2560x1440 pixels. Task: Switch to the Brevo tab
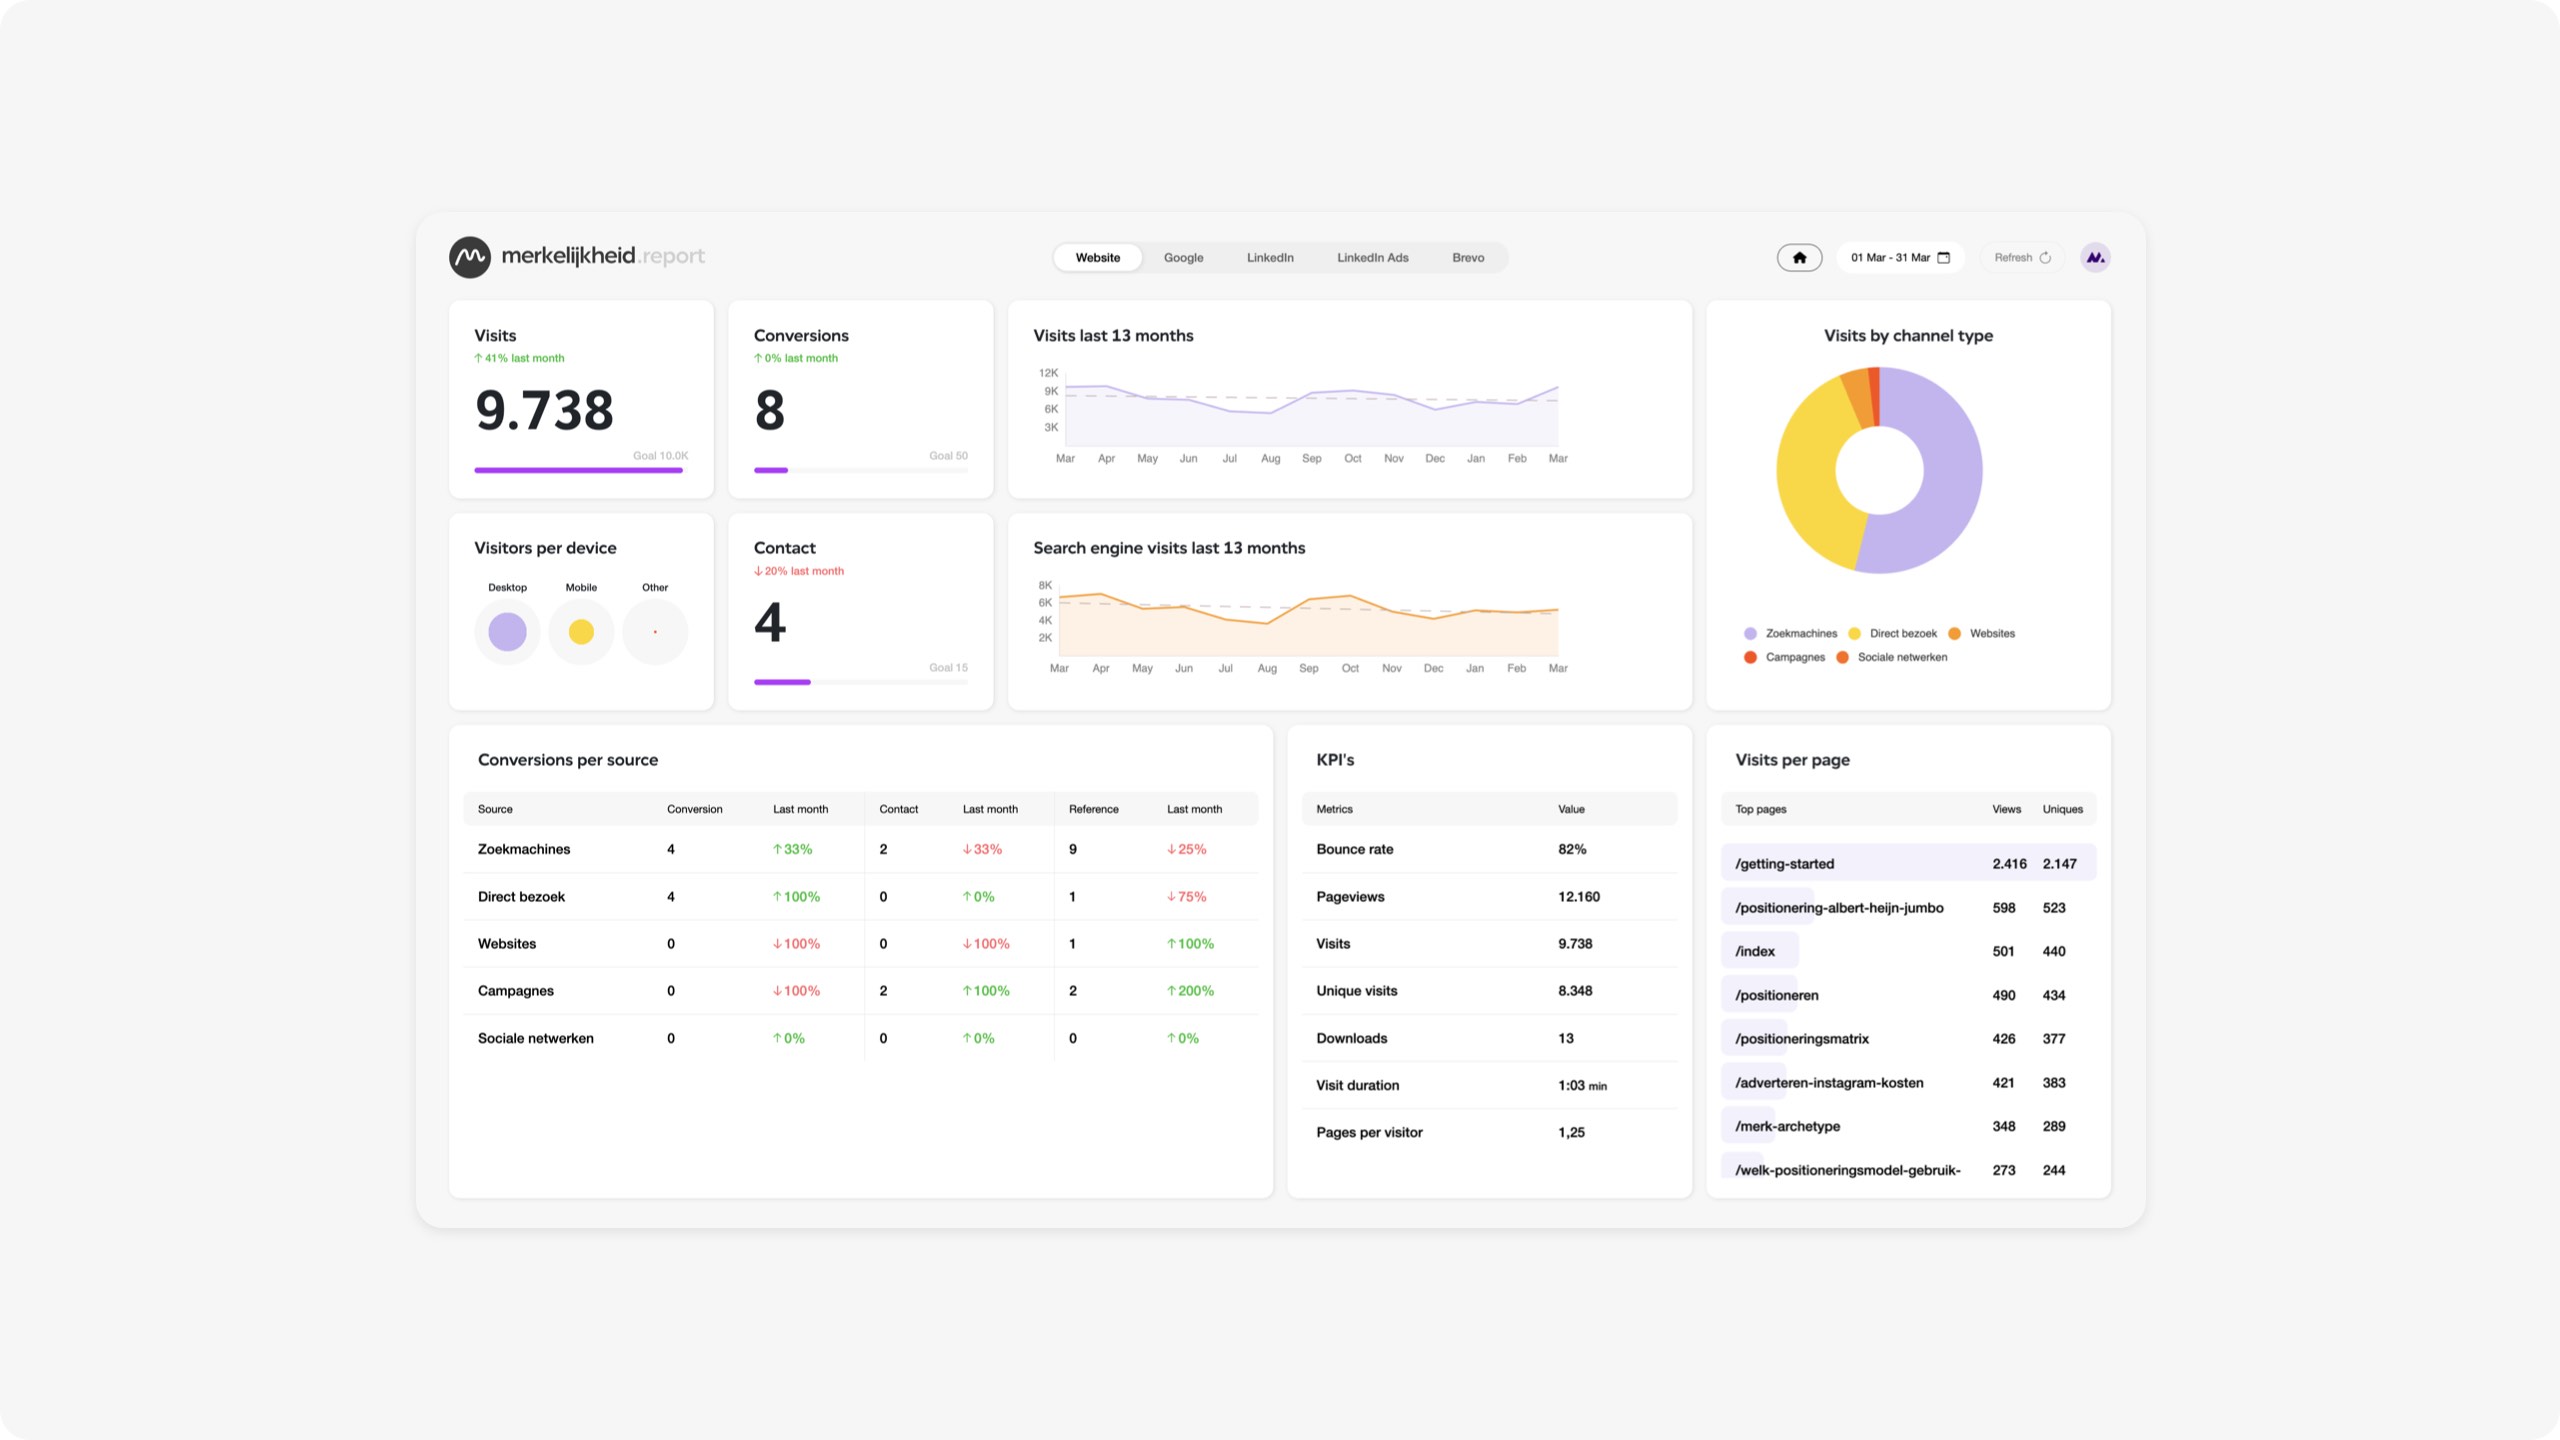pyautogui.click(x=1468, y=258)
